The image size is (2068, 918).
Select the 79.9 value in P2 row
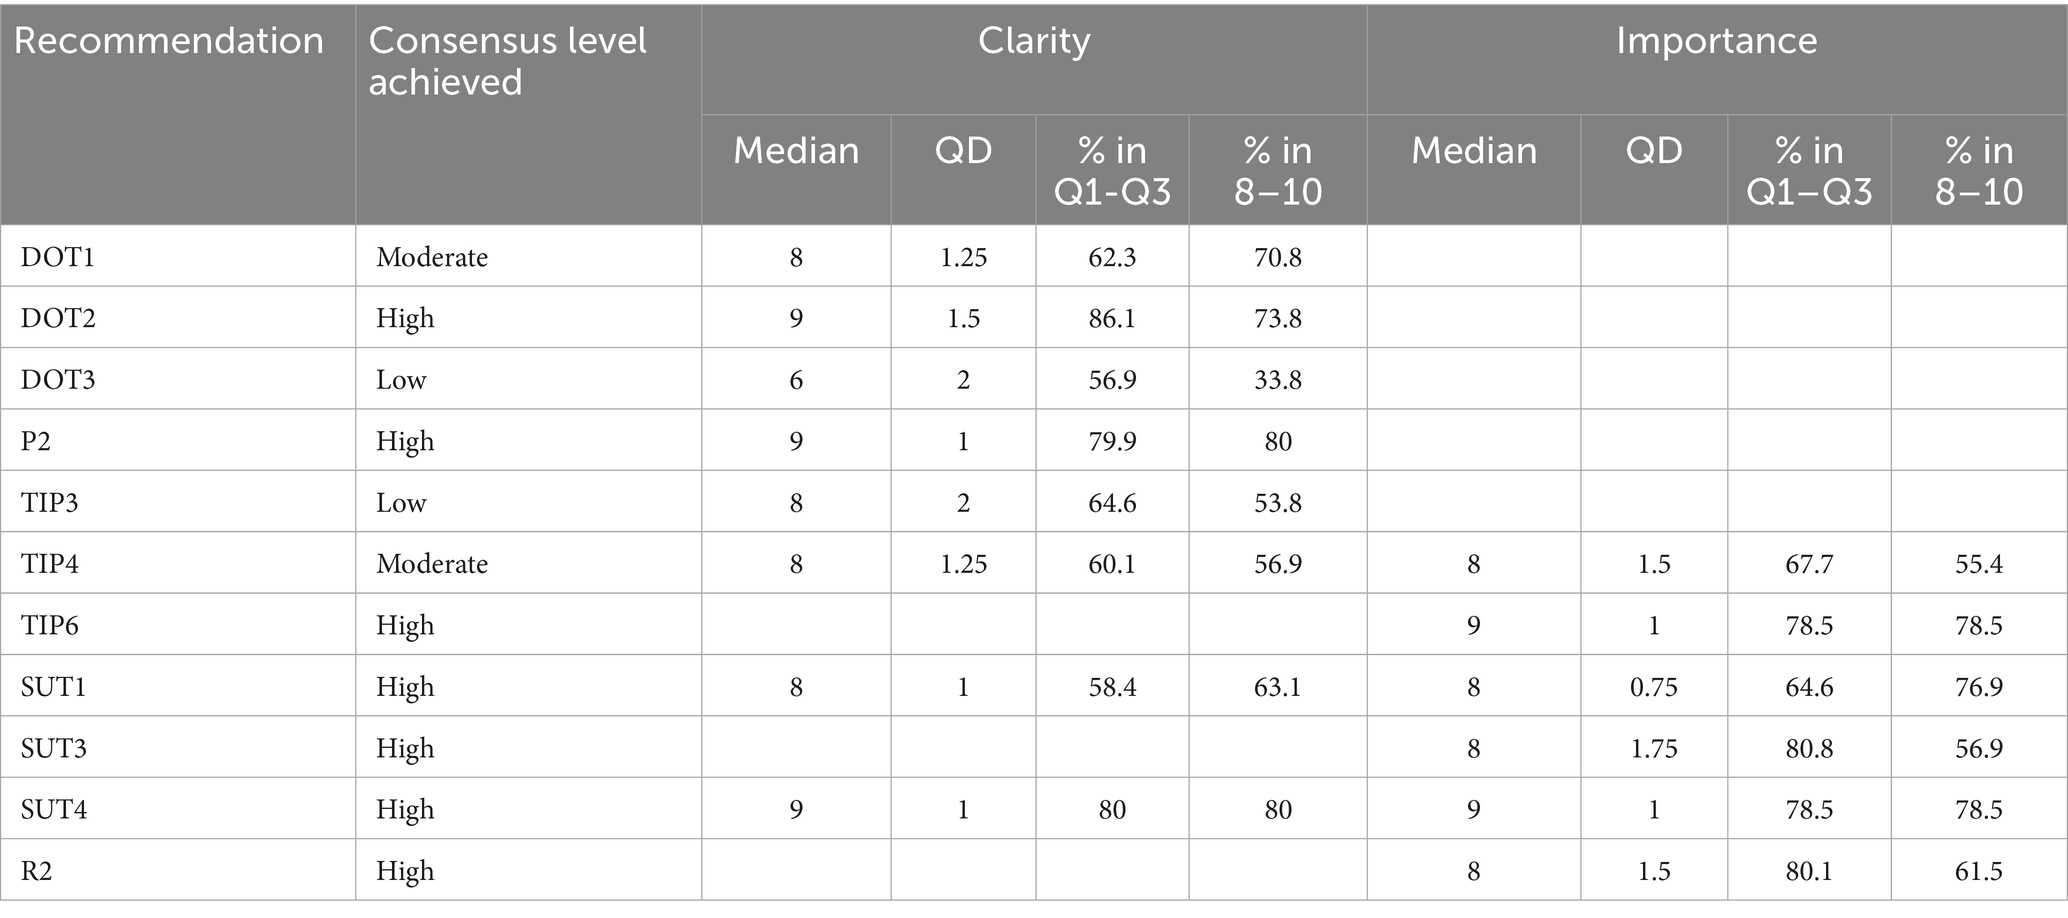tap(1112, 441)
